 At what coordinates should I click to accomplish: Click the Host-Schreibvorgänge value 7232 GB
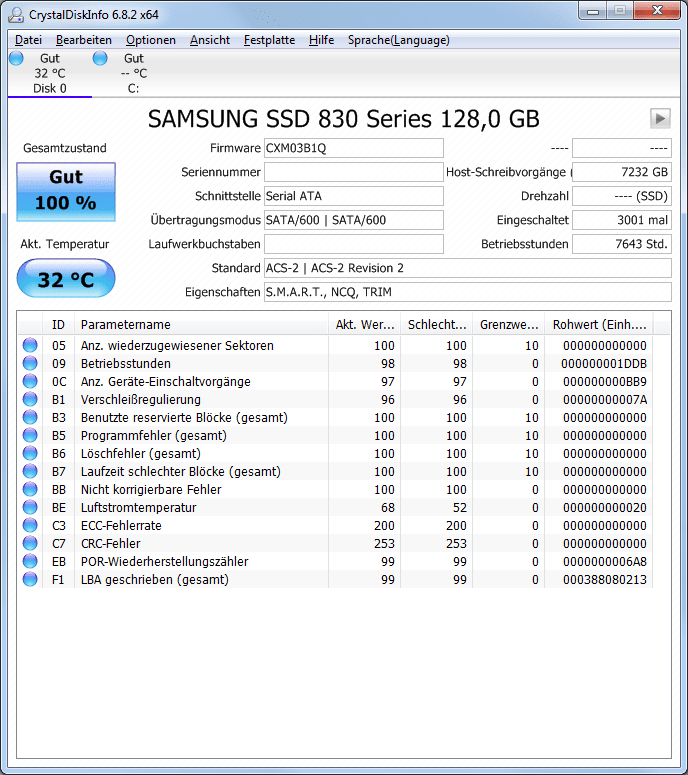coord(622,172)
